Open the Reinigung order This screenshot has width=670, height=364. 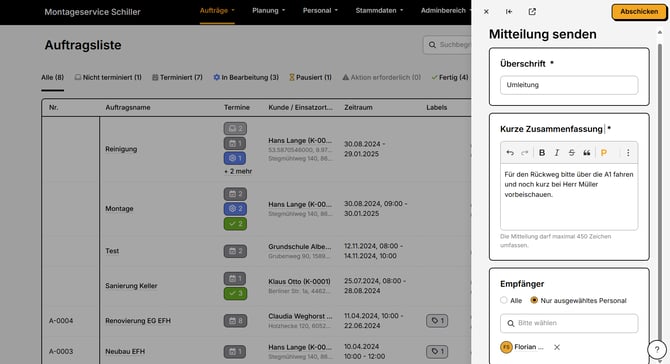[121, 149]
